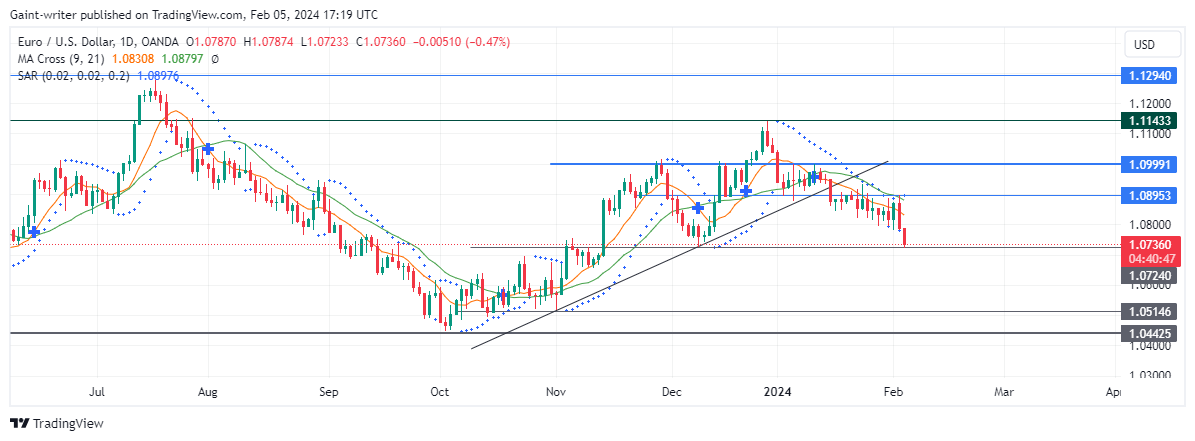Click the 1.08000 price scale tick
Image resolution: width=1195 pixels, height=441 pixels.
[1148, 224]
